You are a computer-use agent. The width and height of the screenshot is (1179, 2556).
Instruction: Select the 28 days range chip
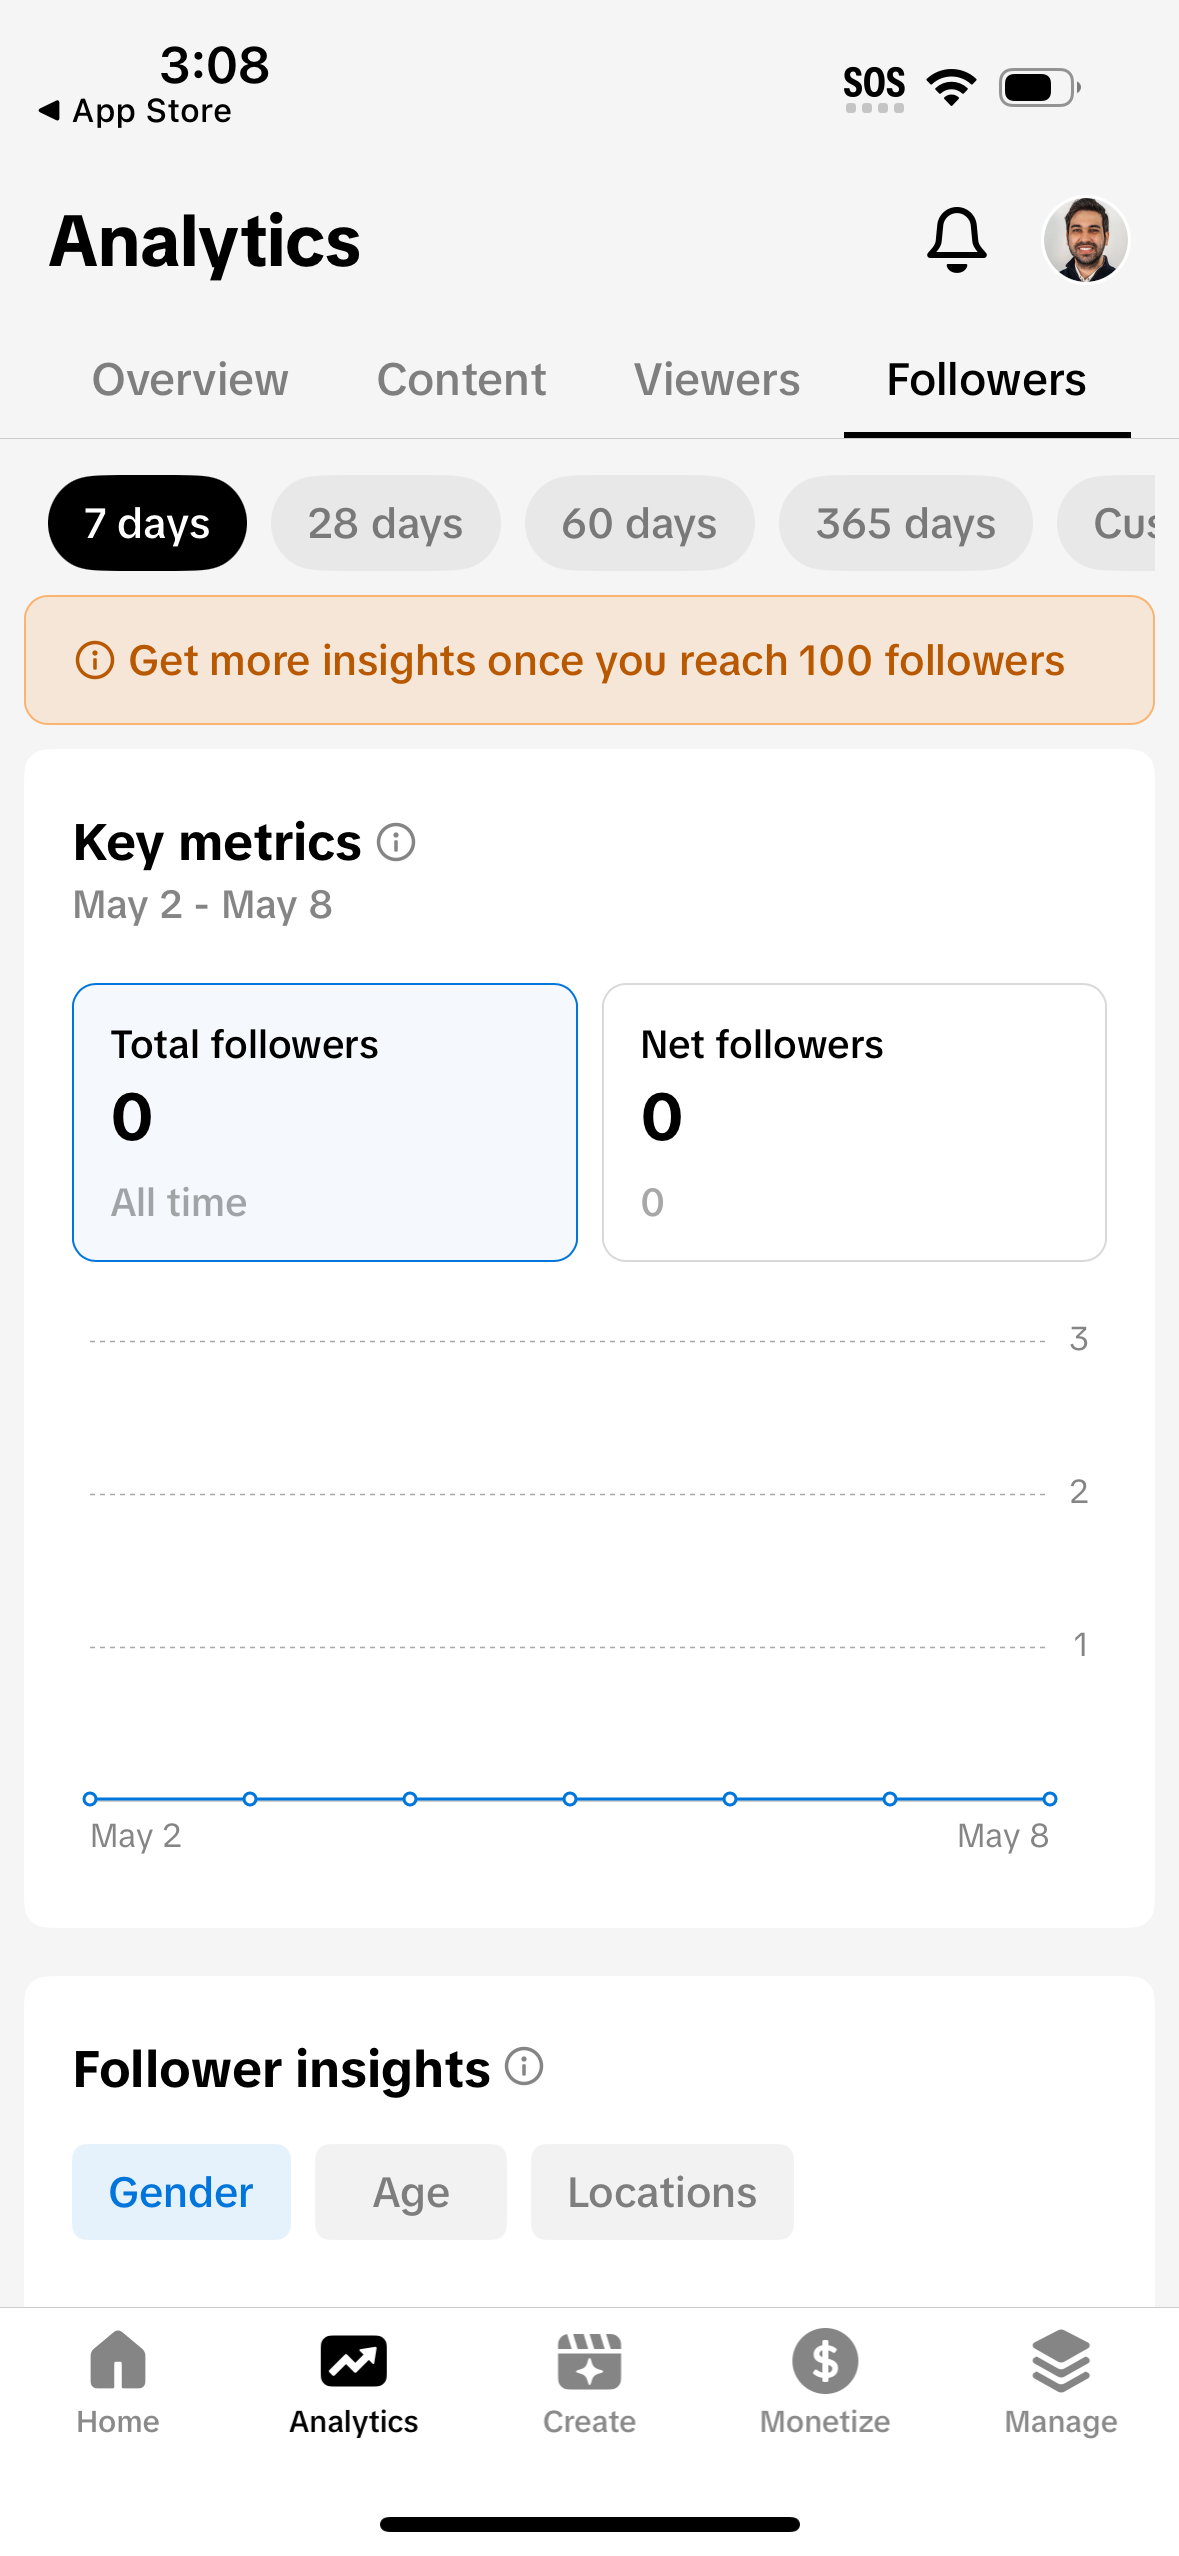pyautogui.click(x=385, y=523)
